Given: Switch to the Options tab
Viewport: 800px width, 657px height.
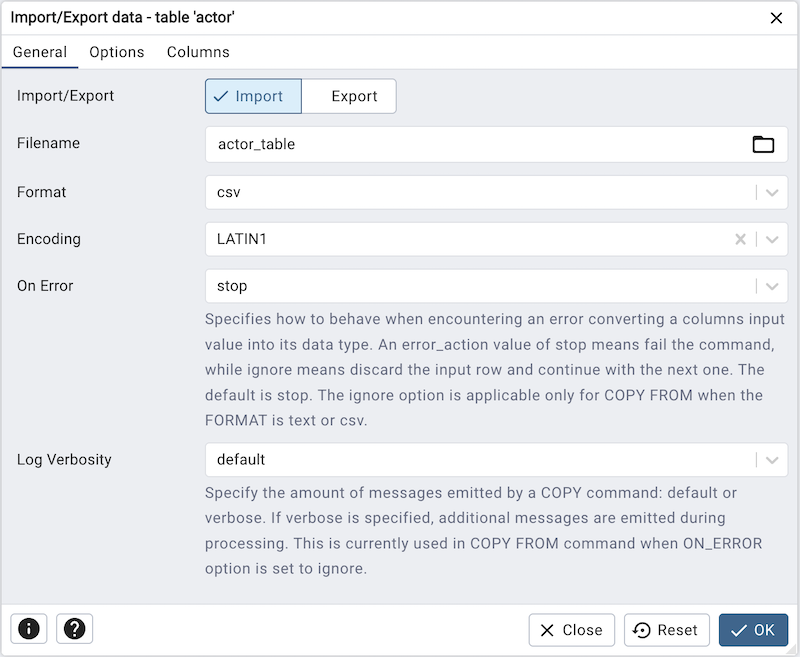Looking at the screenshot, I should pyautogui.click(x=116, y=51).
